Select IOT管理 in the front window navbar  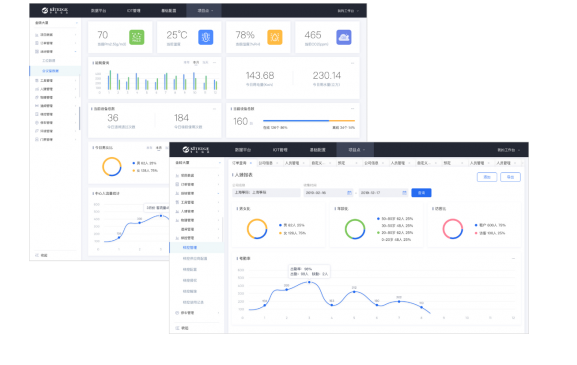[x=280, y=150]
